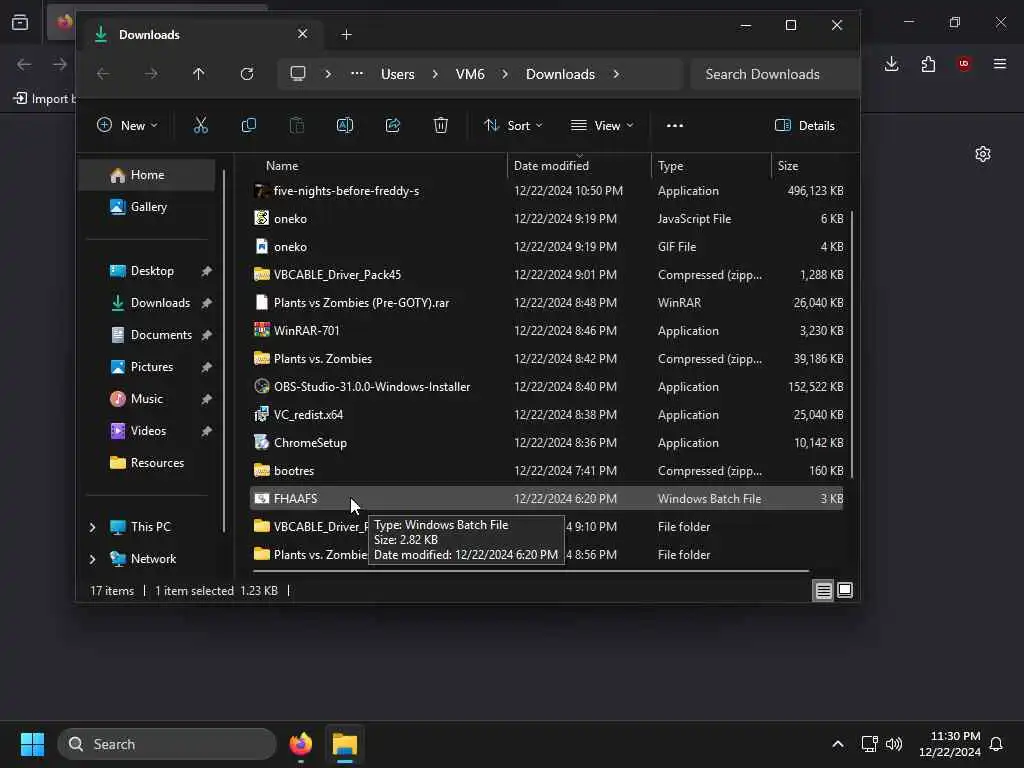The height and width of the screenshot is (768, 1024).
Task: Select Home in navigation pane
Action: click(147, 175)
